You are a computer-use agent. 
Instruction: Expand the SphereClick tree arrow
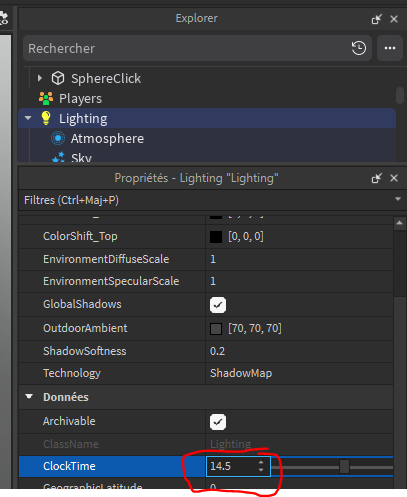40,78
